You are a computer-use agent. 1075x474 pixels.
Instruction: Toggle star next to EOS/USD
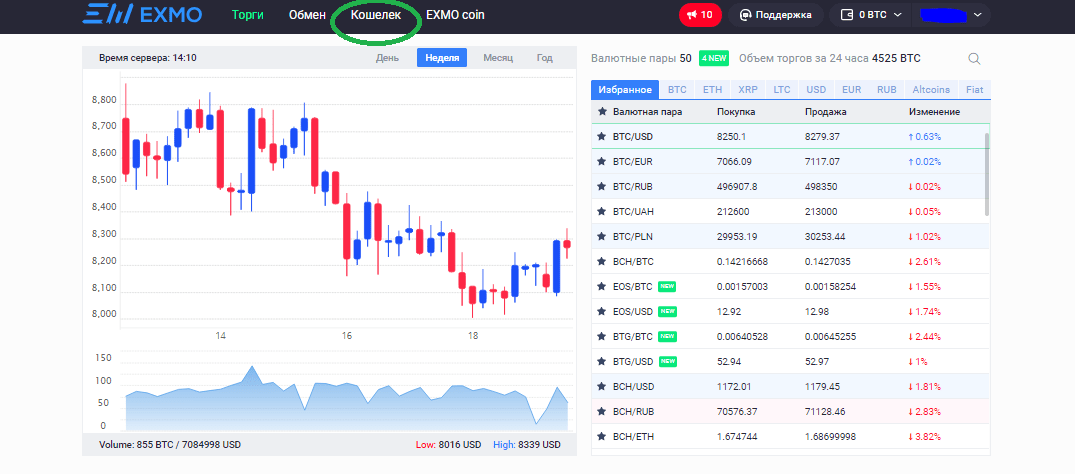601,311
